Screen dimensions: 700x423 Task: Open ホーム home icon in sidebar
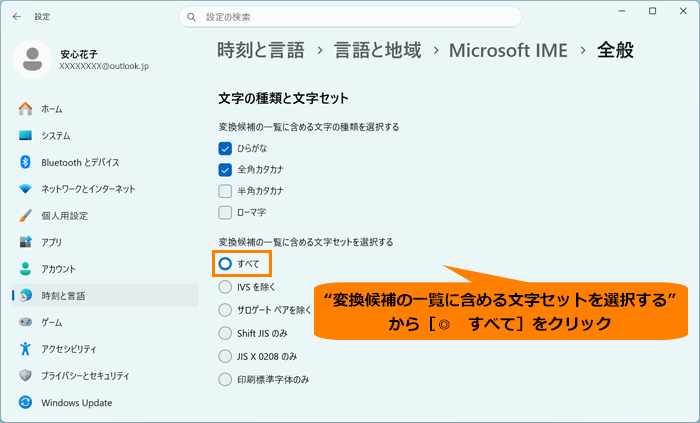25,108
